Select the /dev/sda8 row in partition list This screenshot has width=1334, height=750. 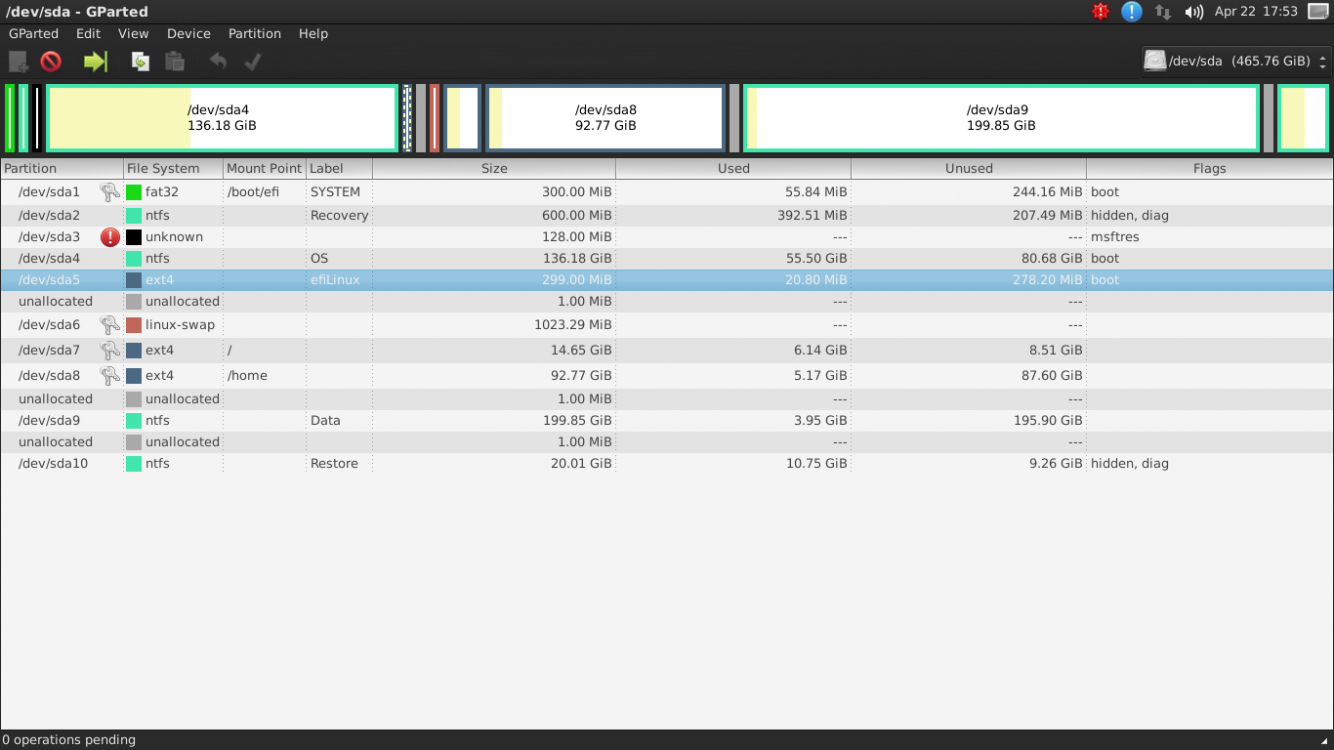tap(667, 376)
